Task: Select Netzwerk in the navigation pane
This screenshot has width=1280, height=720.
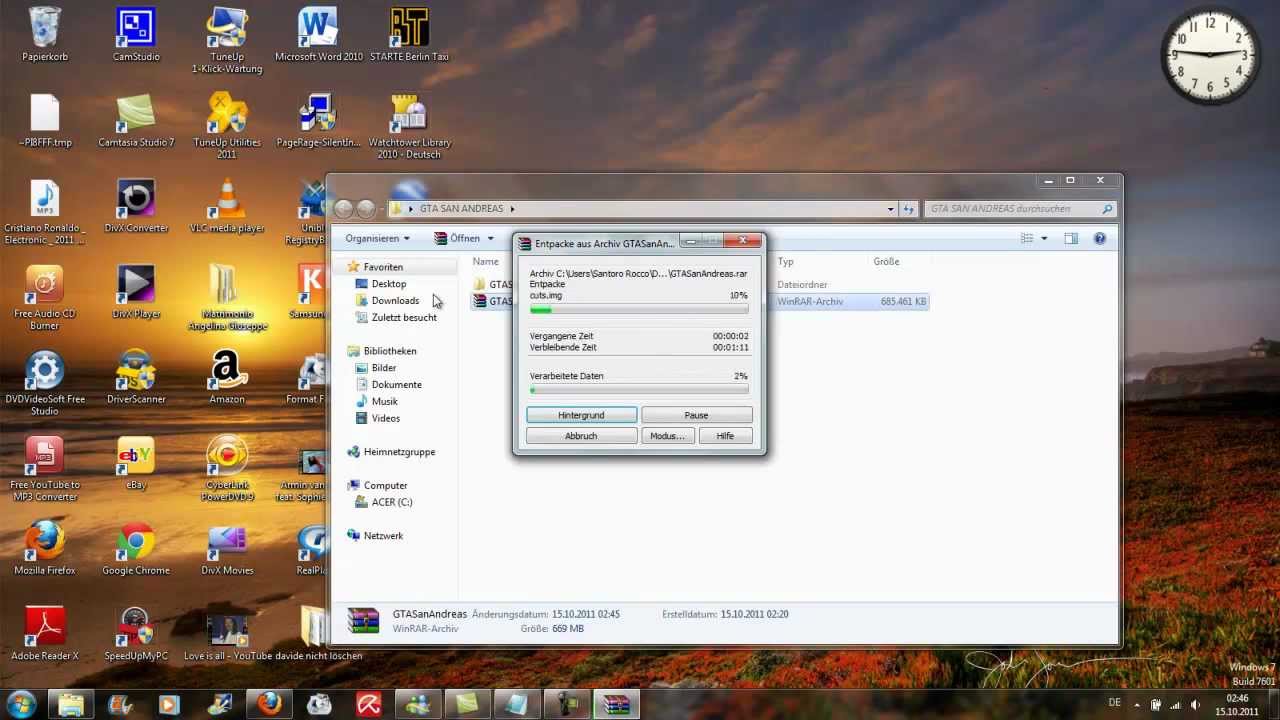Action: coord(383,536)
